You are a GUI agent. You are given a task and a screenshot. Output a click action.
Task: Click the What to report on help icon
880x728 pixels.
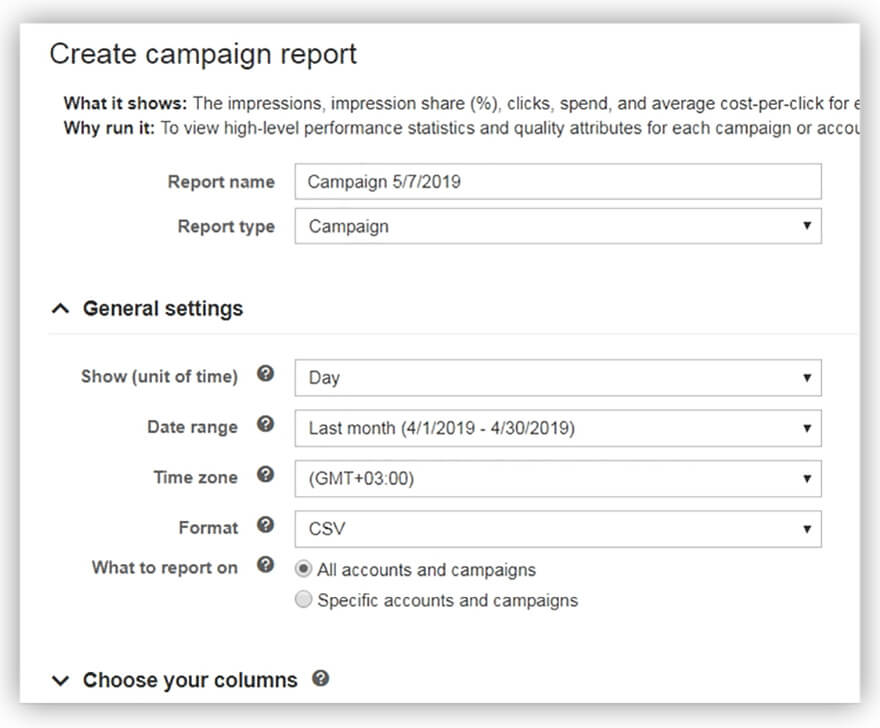point(265,565)
